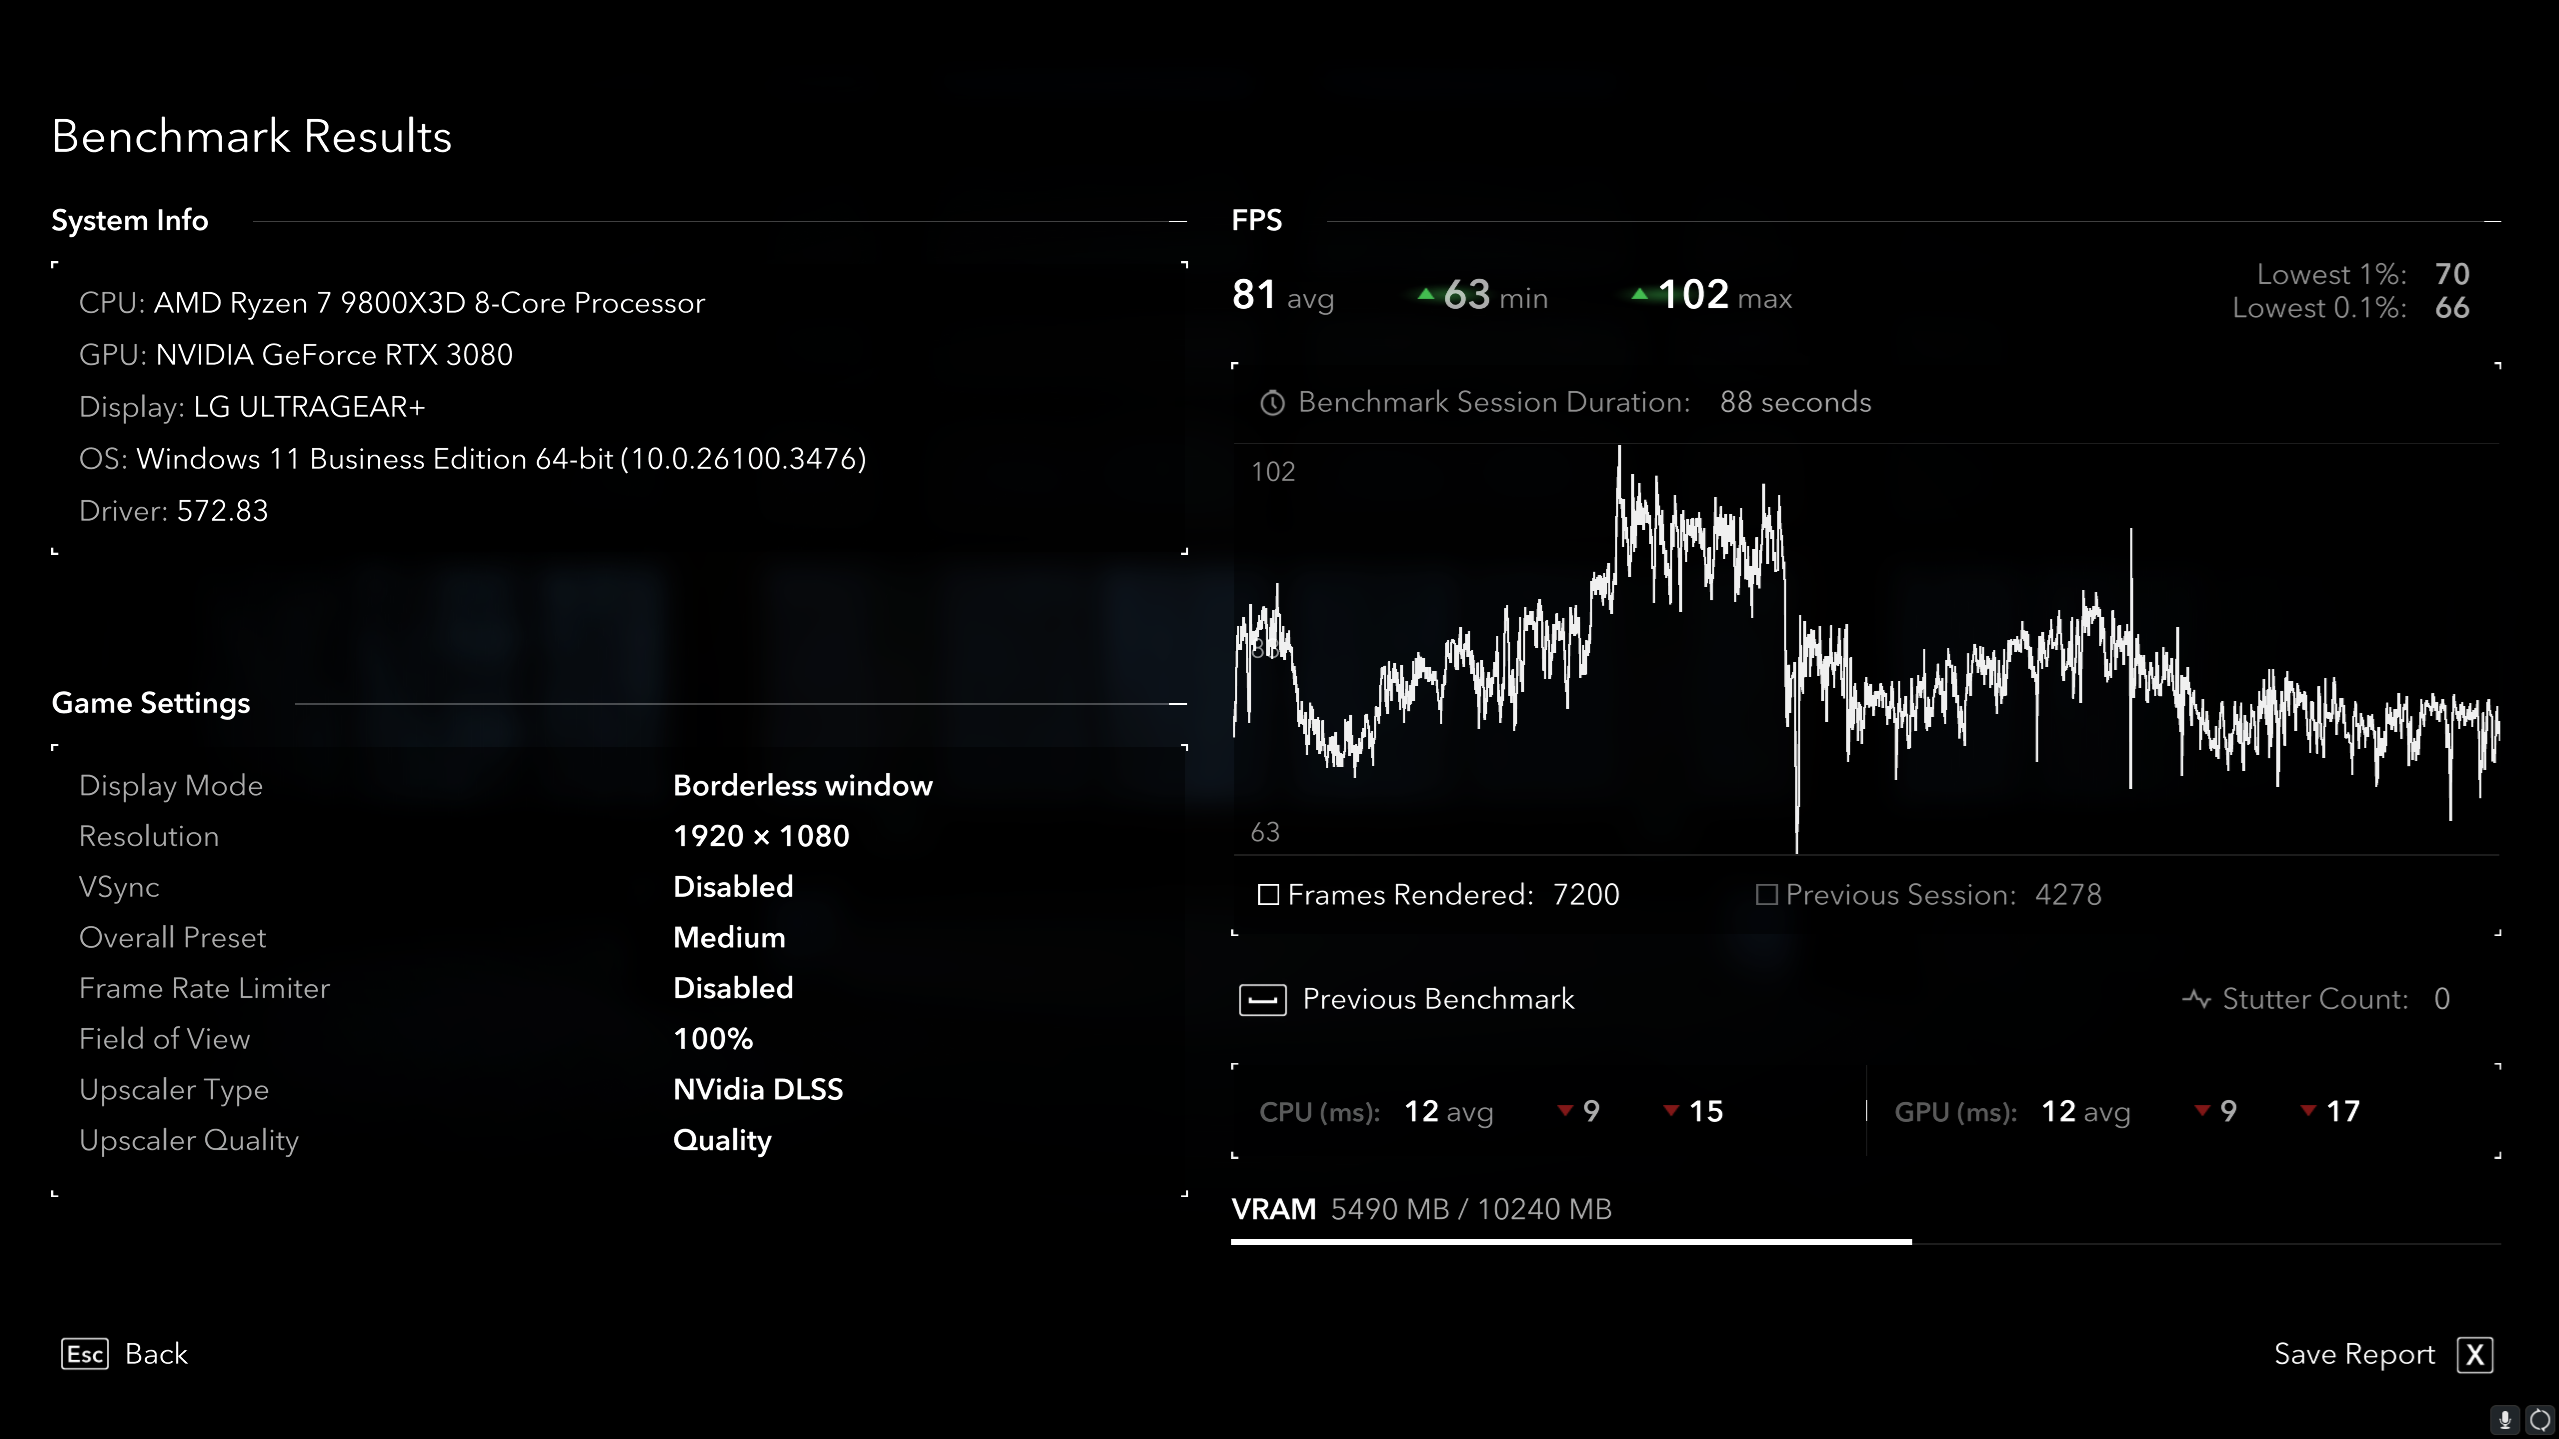Click the X key icon beside Save Report

tap(2475, 1355)
